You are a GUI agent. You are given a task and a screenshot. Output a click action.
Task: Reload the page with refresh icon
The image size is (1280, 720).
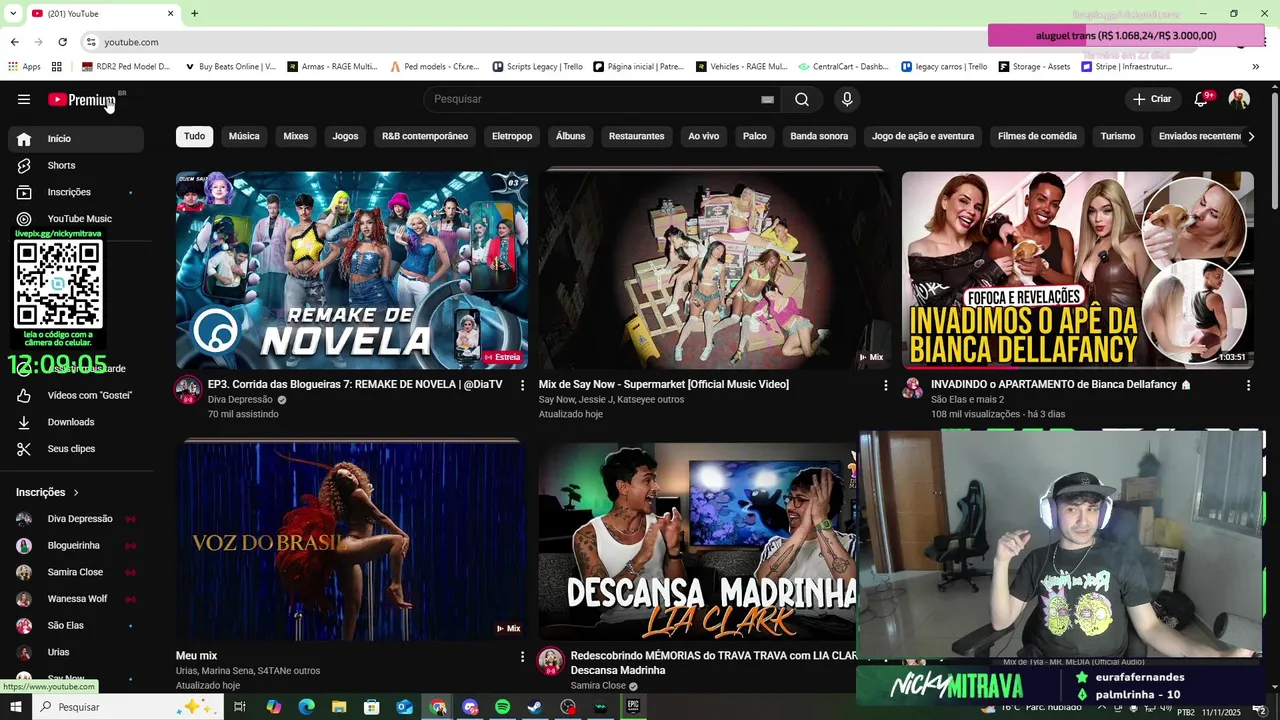[x=62, y=42]
